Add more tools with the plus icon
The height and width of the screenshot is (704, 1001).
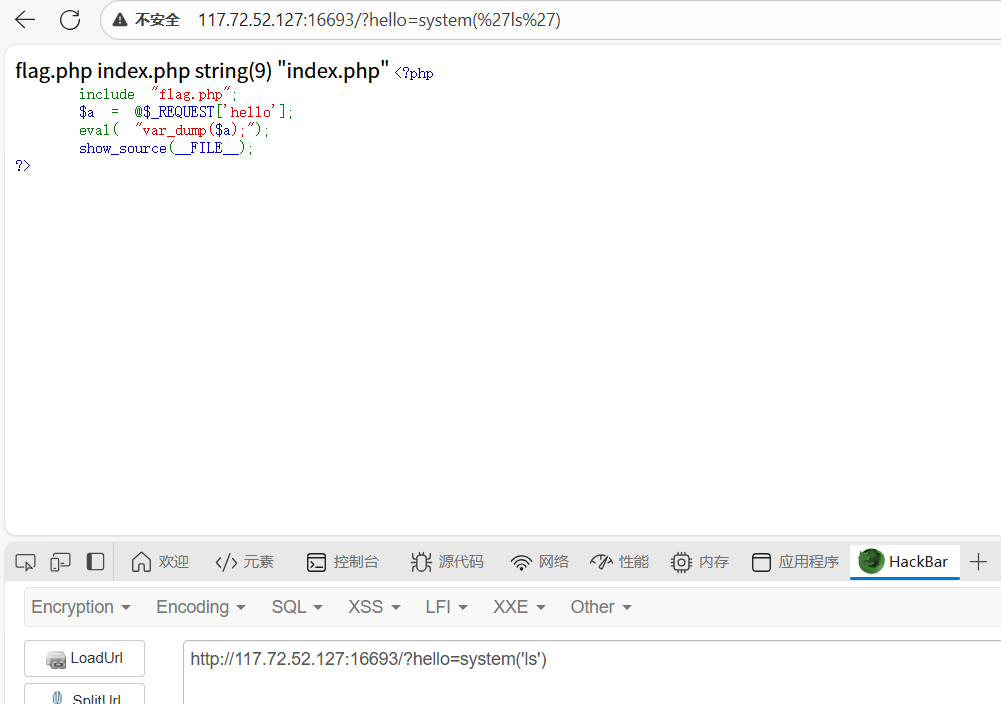(978, 562)
